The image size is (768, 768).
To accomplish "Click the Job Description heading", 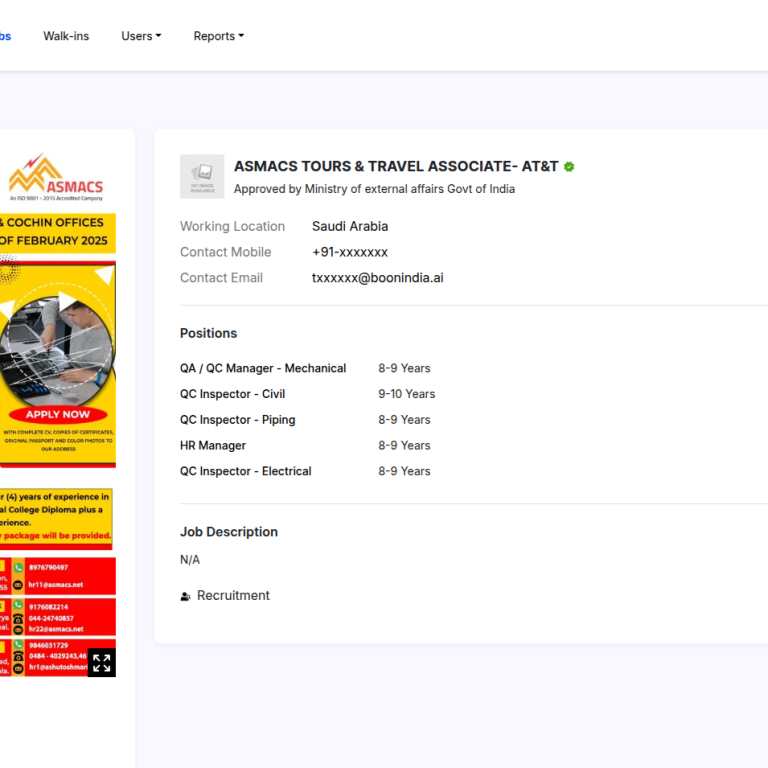I will click(229, 532).
